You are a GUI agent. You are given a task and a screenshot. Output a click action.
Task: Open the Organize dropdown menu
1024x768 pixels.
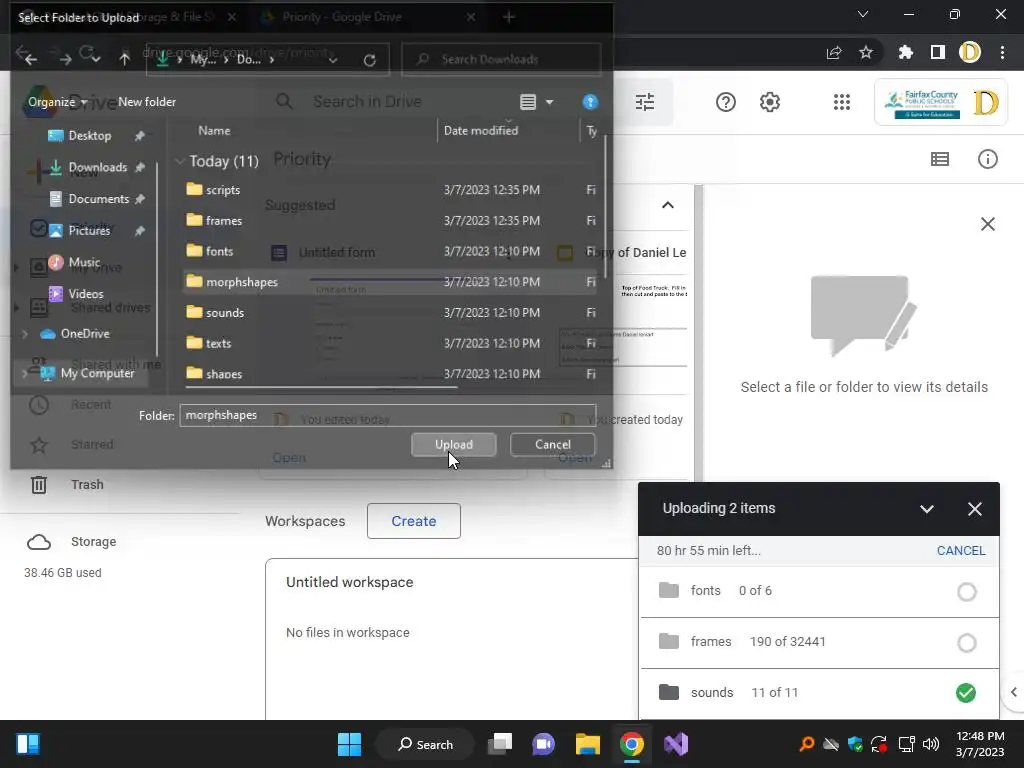click(x=57, y=102)
